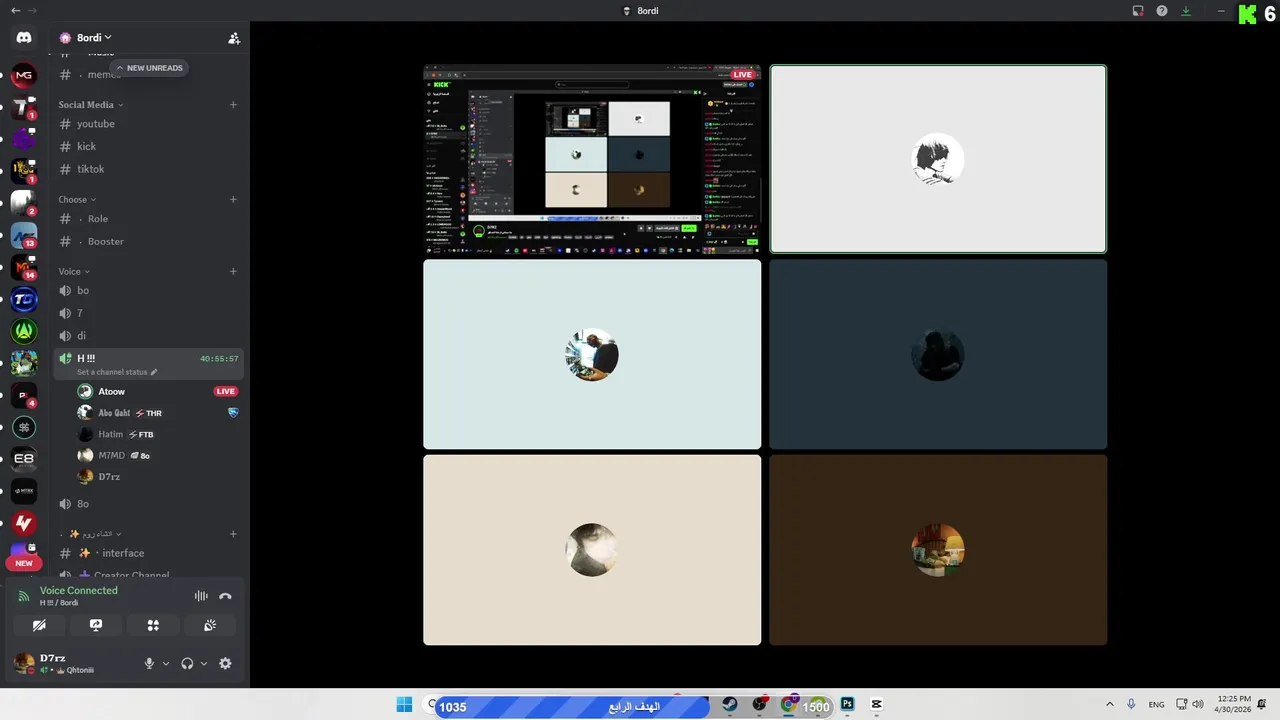Screen dimensions: 1280x720
Task: Open noise suppression waveform icon
Action: click(201, 596)
